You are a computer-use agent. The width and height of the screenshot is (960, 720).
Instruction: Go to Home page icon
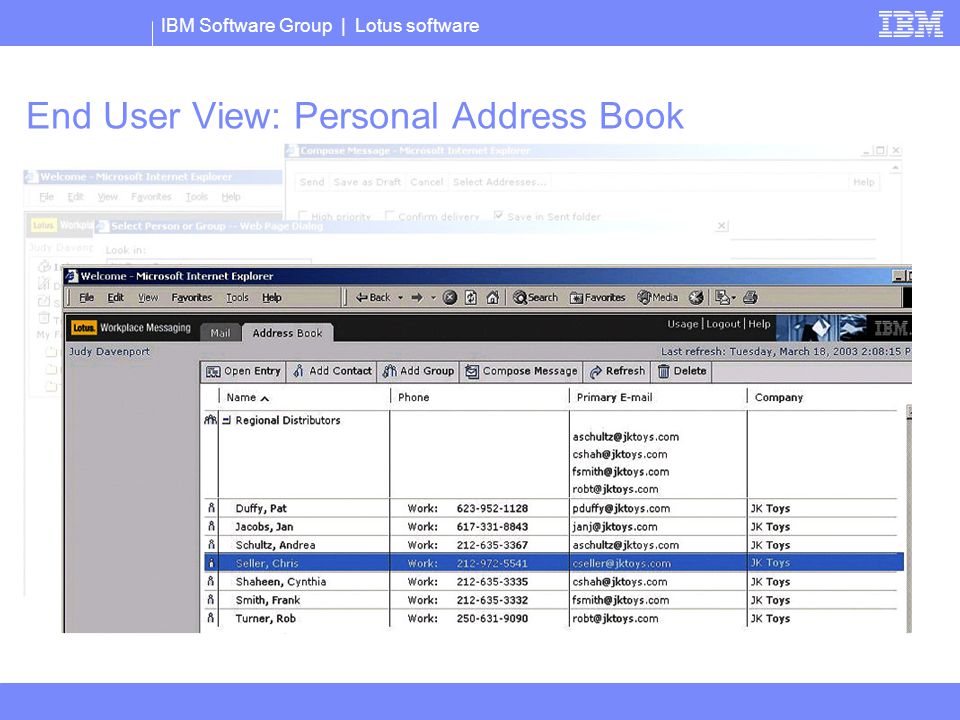click(x=492, y=298)
